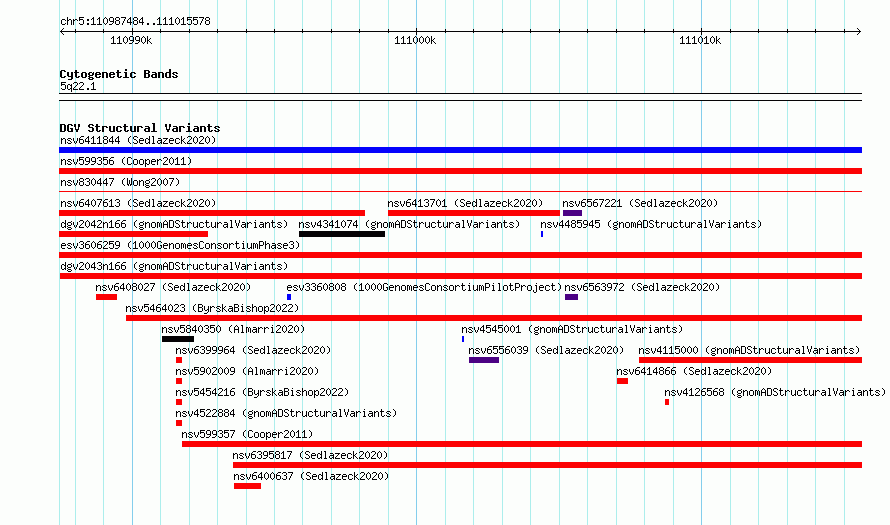
Task: Open nsv5464023 (ByrskaBishop2022) label
Action: pyautogui.click(x=212, y=308)
